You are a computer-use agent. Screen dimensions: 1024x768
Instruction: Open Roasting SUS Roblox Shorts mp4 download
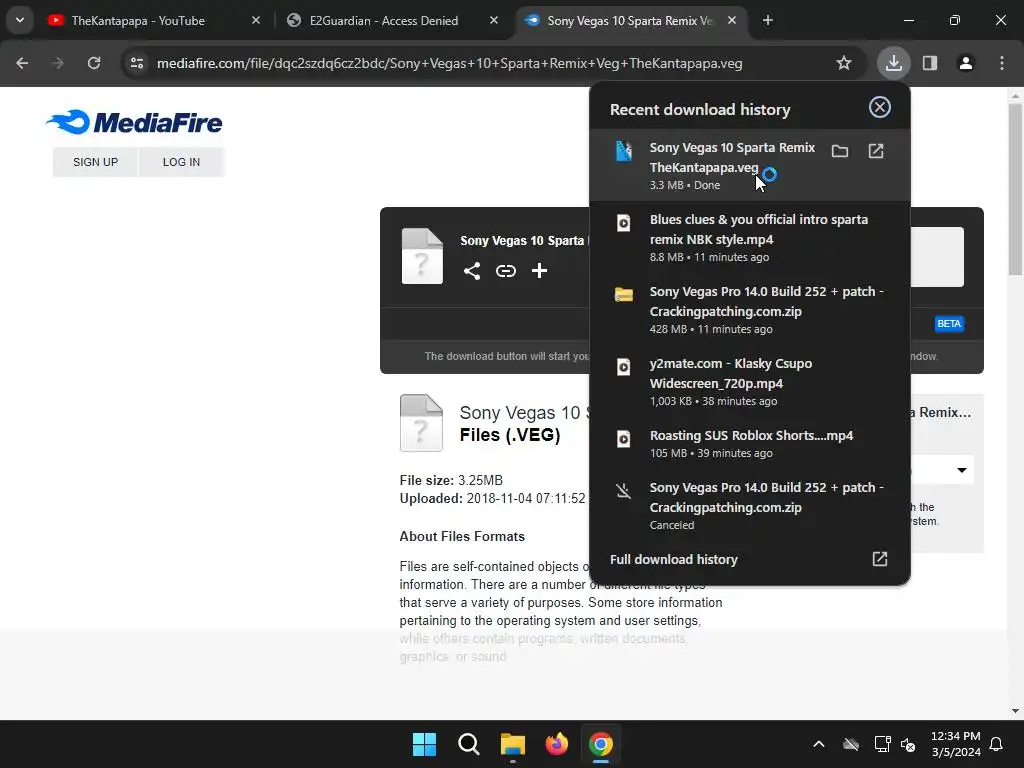coord(750,443)
